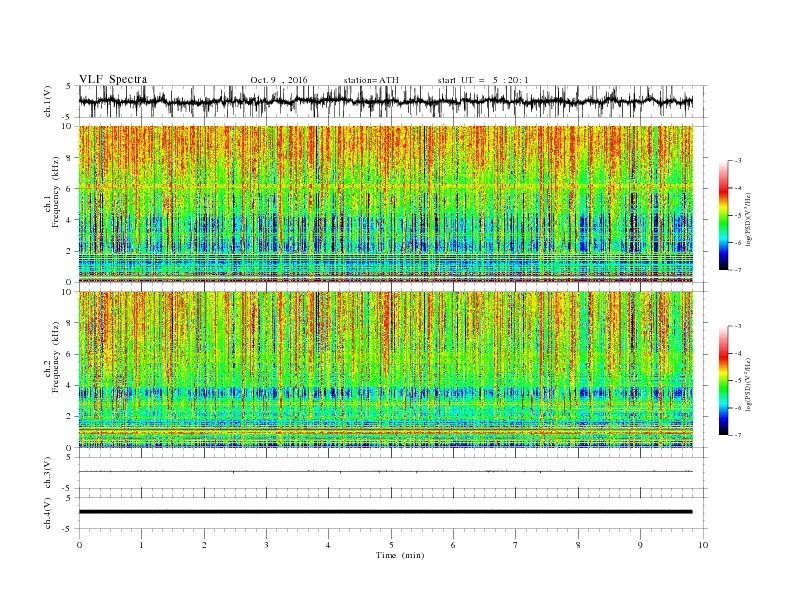
Task: Click time axis tick label 6
Action: 453,545
